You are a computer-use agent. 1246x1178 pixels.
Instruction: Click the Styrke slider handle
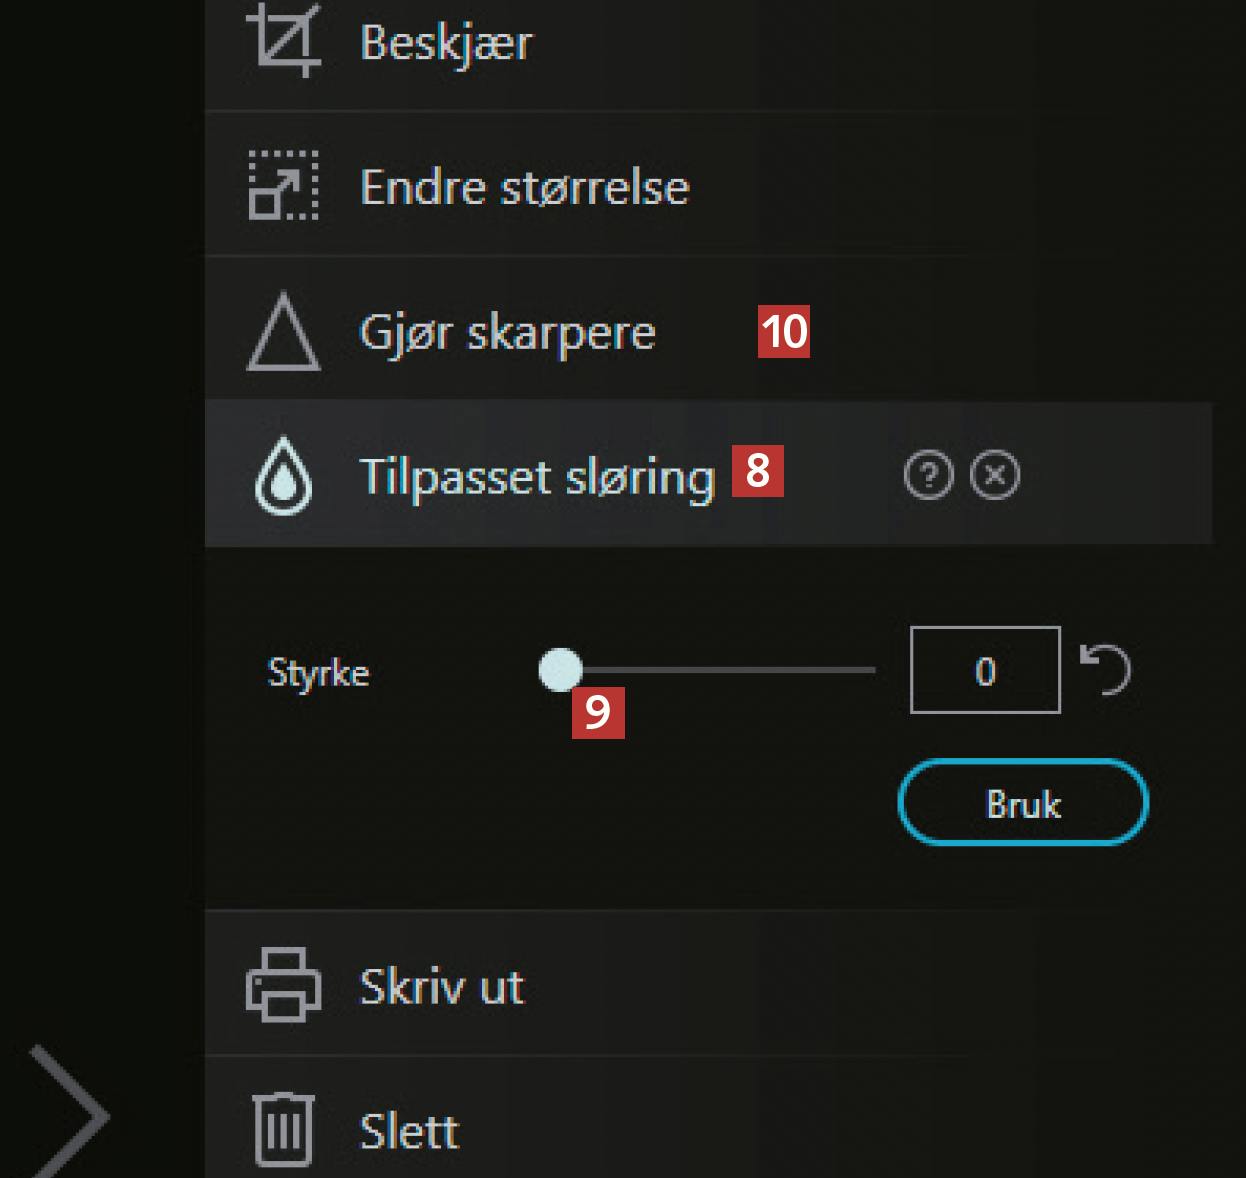pos(560,670)
